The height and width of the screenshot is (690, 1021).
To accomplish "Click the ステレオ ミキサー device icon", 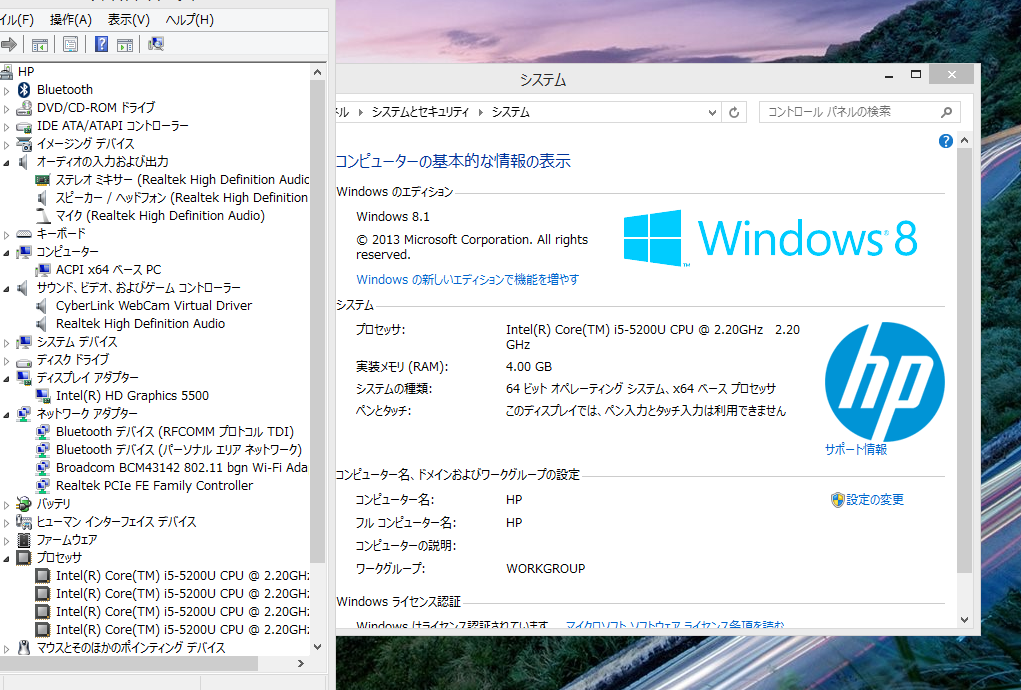I will [42, 180].
